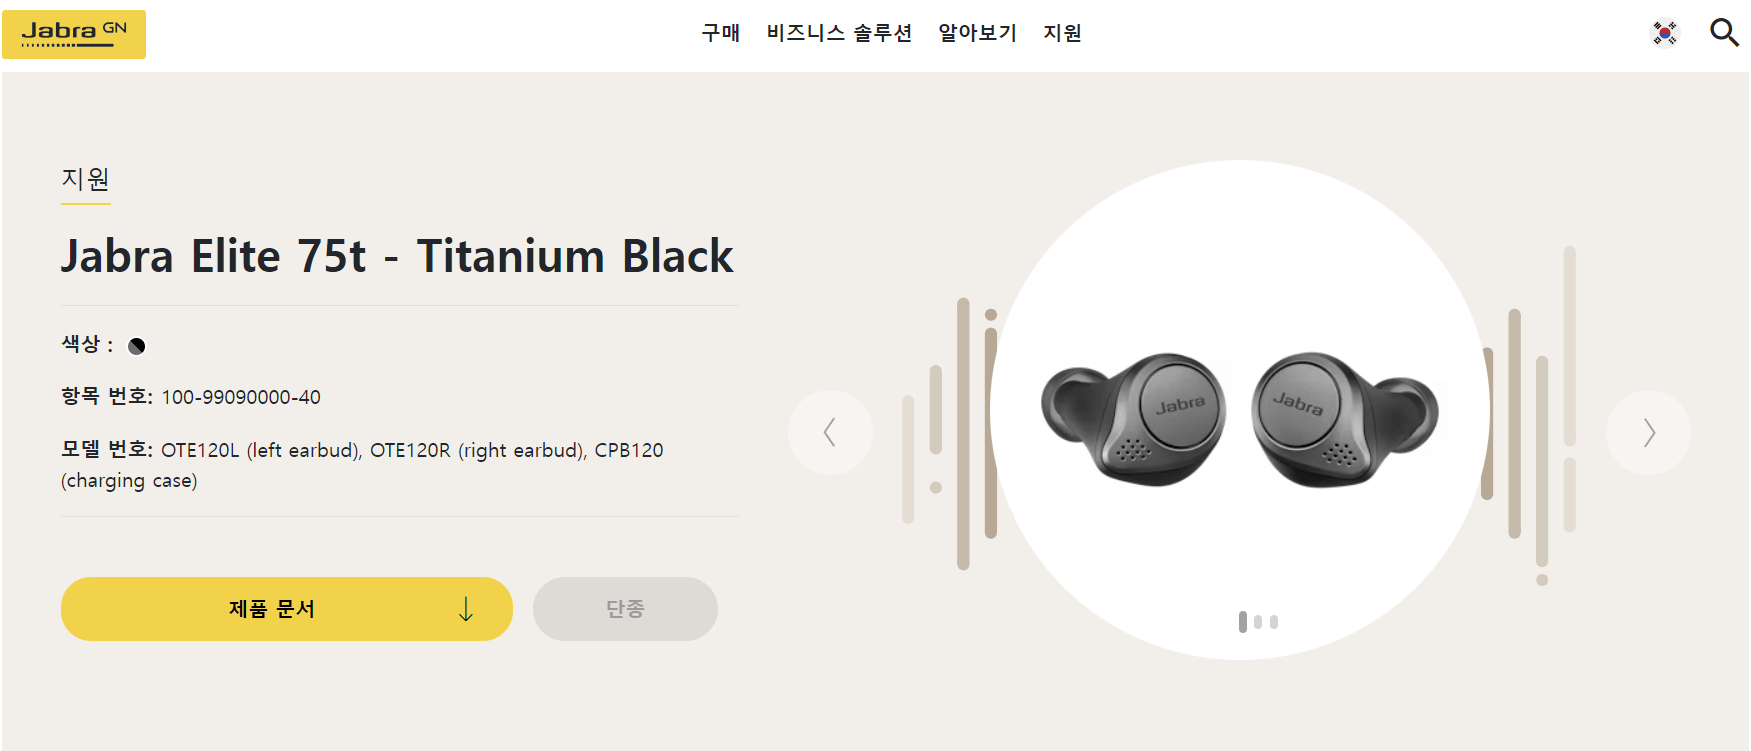Click the 지원 link above the product title

85,180
